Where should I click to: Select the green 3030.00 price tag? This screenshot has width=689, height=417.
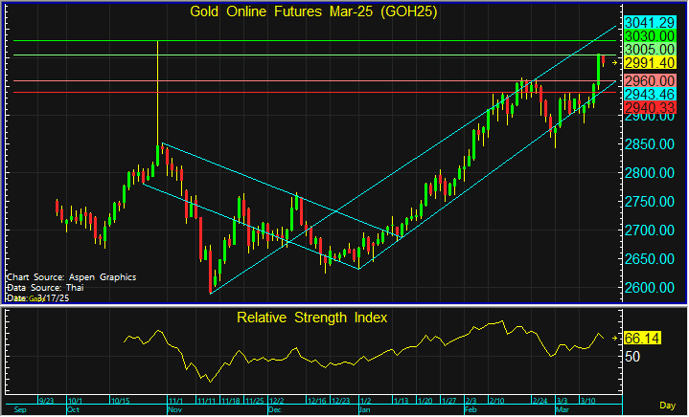tap(649, 35)
